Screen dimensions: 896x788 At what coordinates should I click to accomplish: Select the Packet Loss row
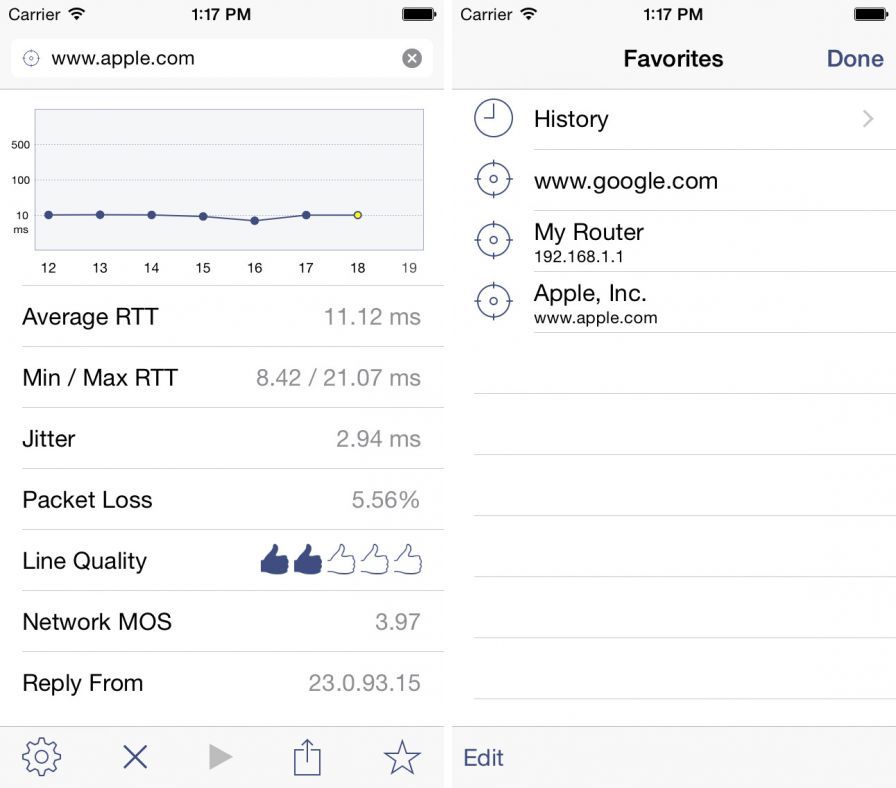pos(222,500)
